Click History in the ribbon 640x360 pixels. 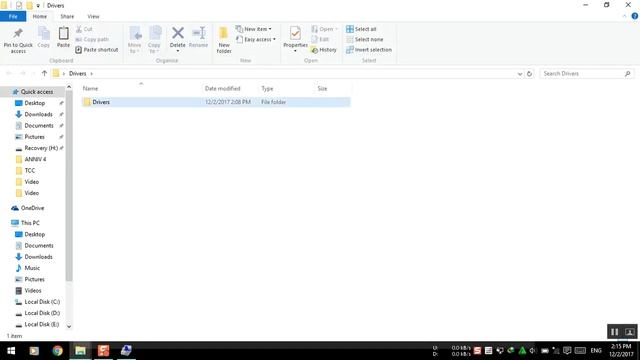[324, 49]
